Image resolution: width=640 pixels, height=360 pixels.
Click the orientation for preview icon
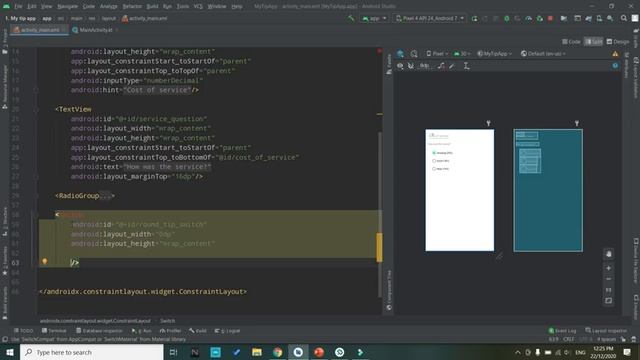414,54
